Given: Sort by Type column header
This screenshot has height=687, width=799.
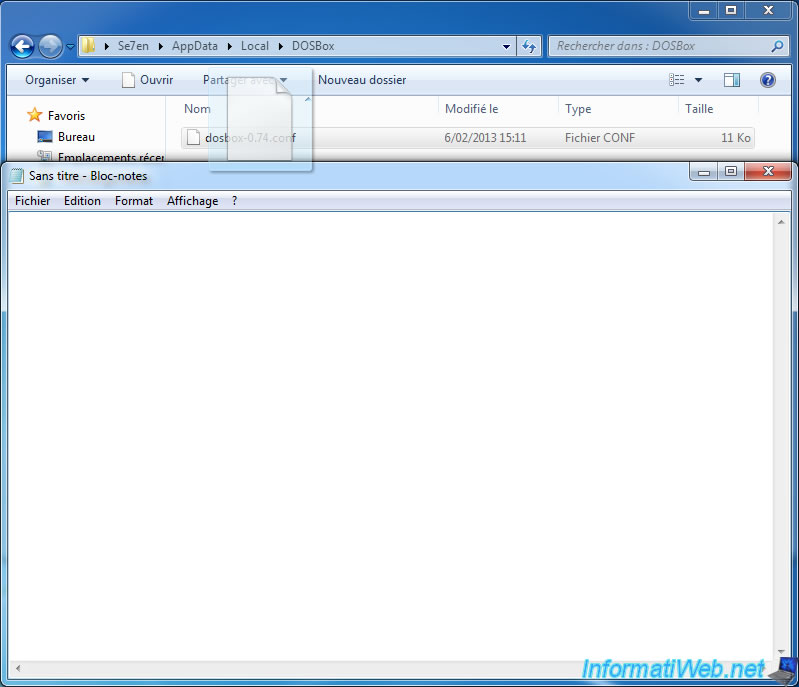Looking at the screenshot, I should pyautogui.click(x=578, y=109).
